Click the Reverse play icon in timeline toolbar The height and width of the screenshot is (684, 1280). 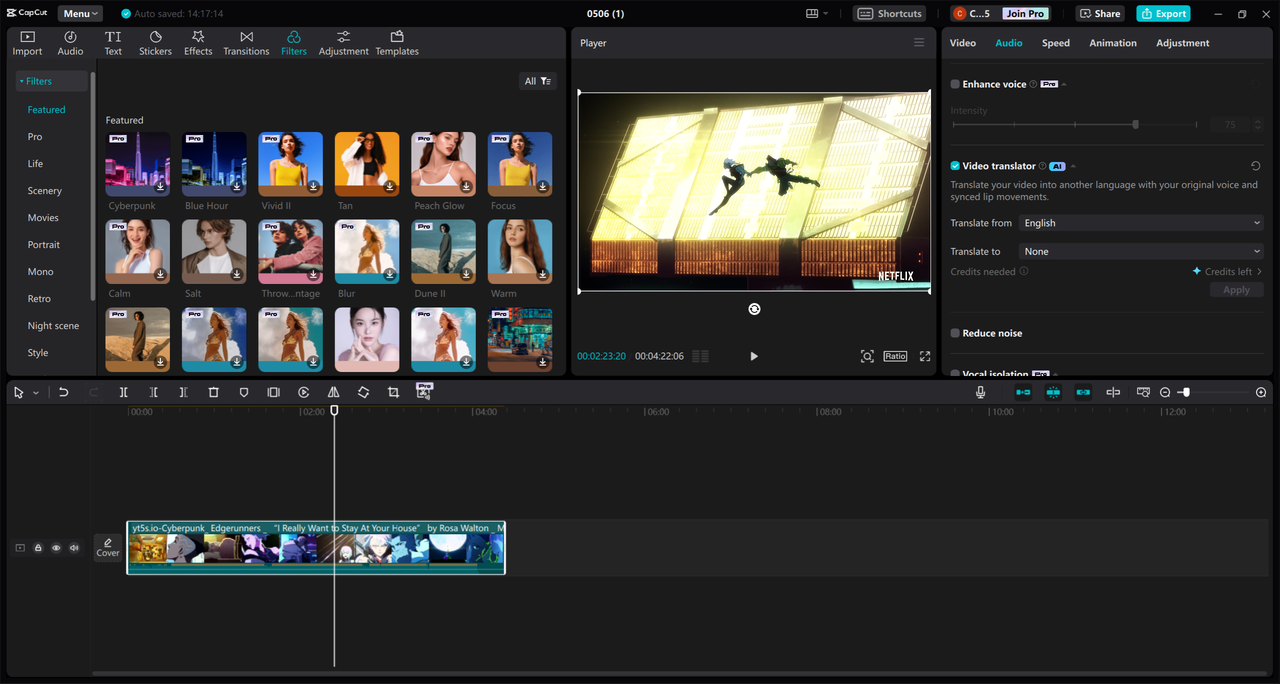point(303,393)
